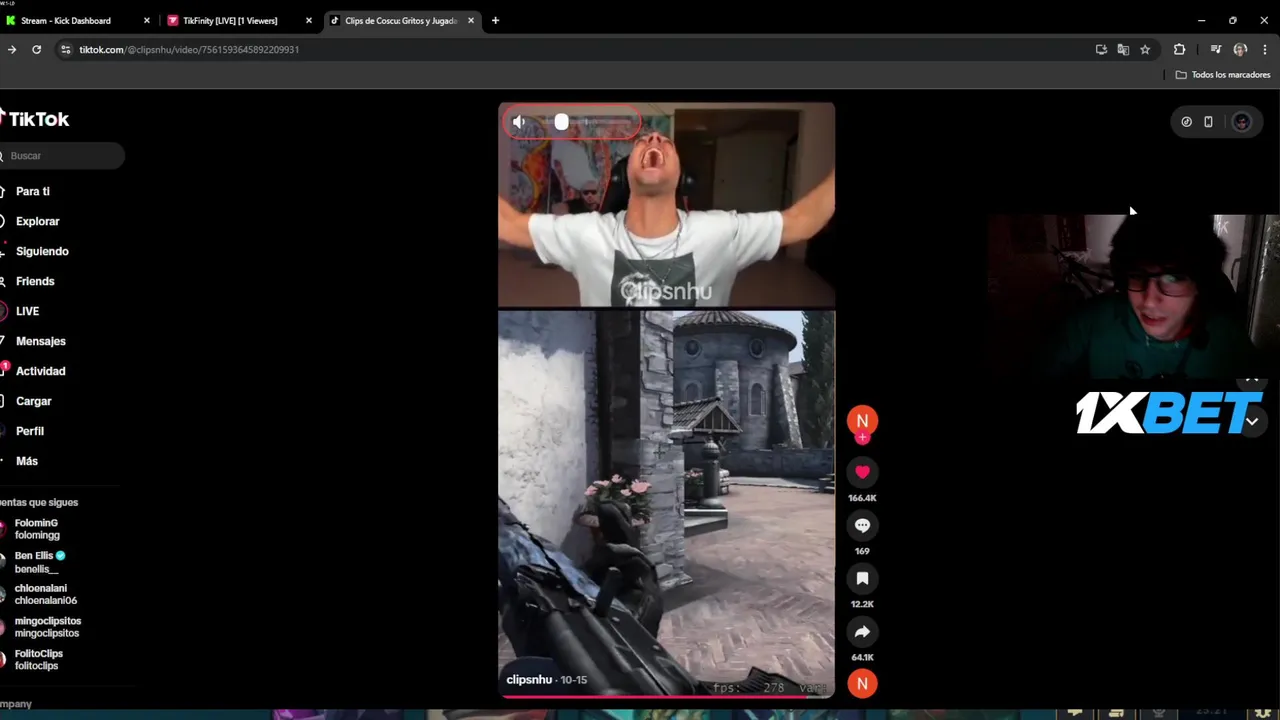Mute the TikTok video volume icon

pos(518,122)
